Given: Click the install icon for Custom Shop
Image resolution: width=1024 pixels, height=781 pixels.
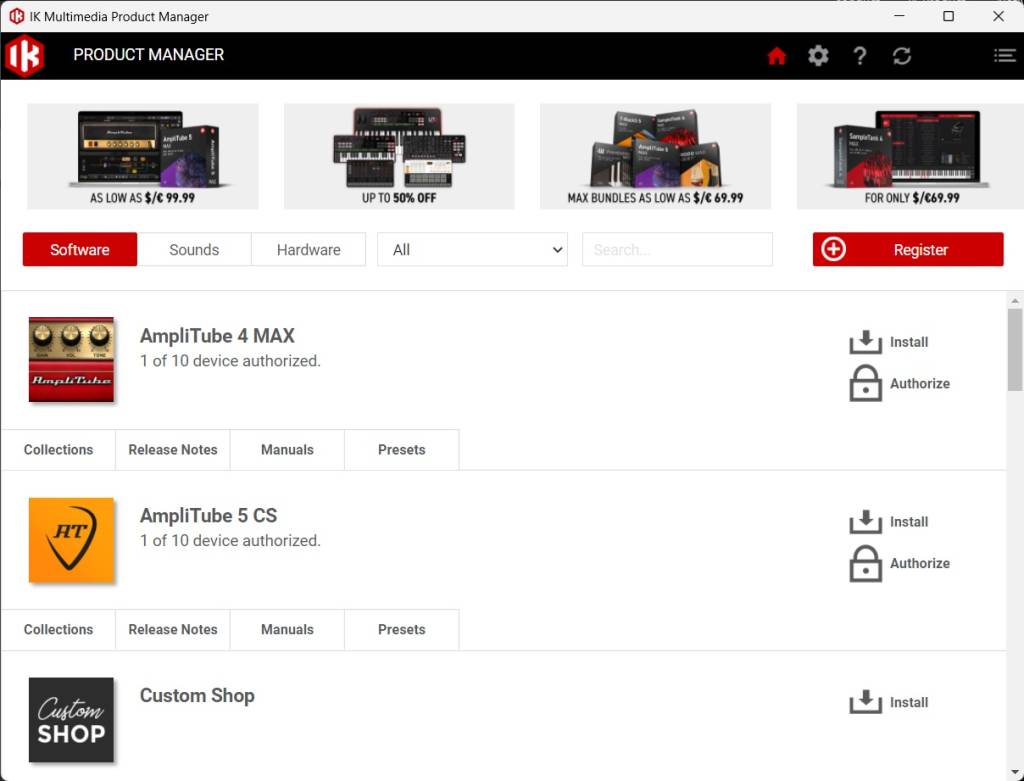Looking at the screenshot, I should click(x=866, y=702).
